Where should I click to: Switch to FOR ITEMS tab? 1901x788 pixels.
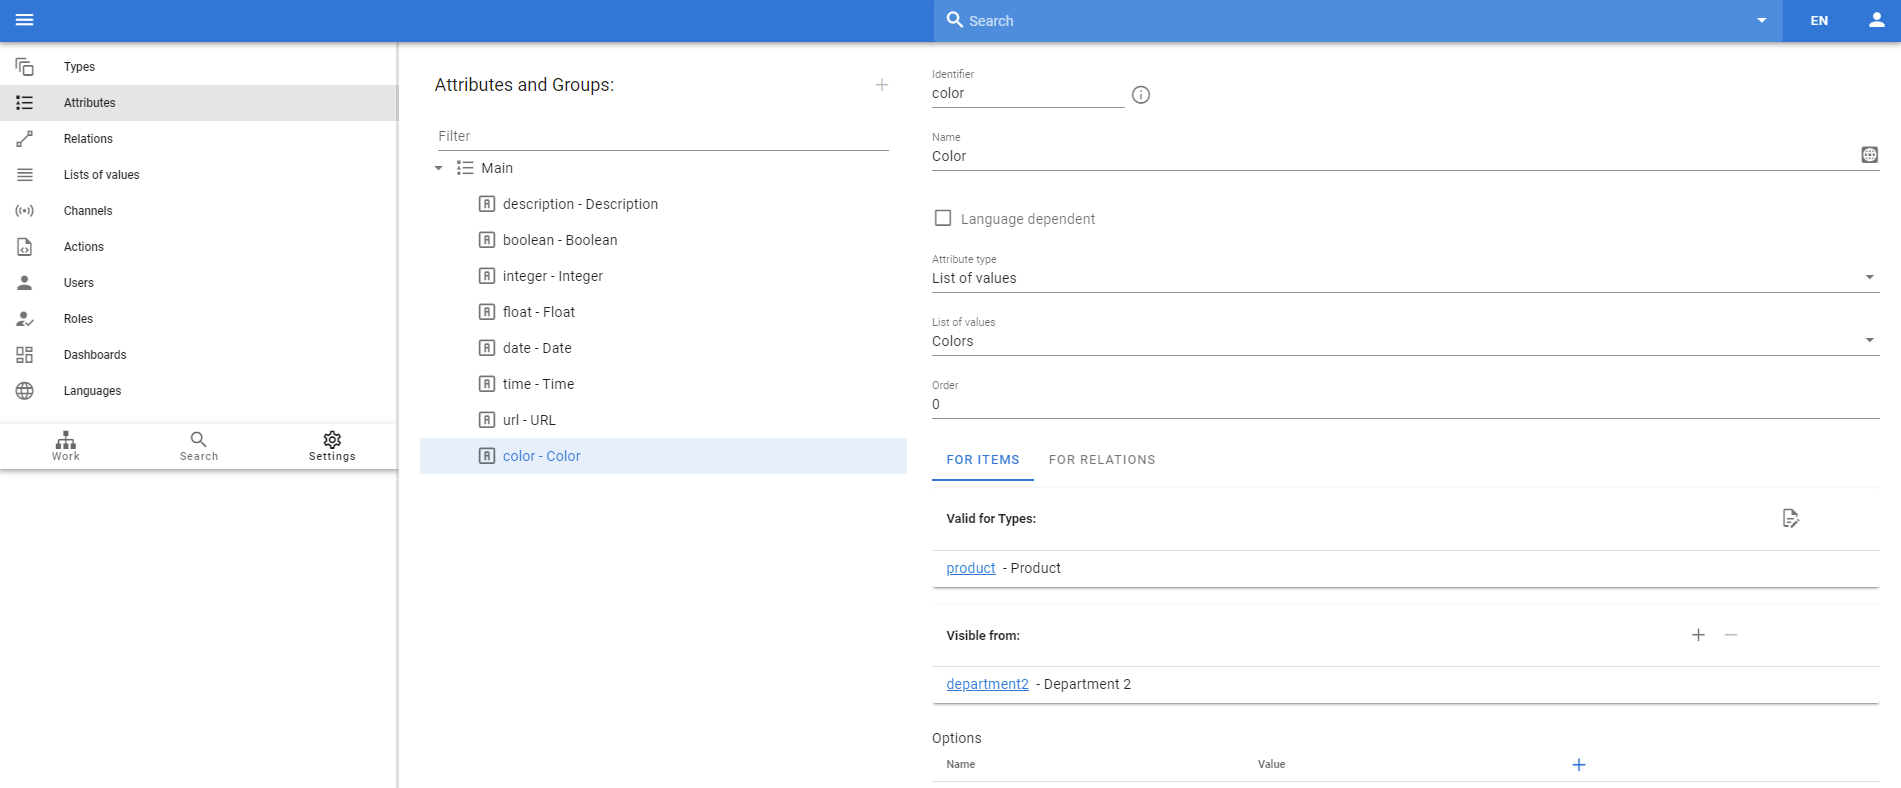983,460
